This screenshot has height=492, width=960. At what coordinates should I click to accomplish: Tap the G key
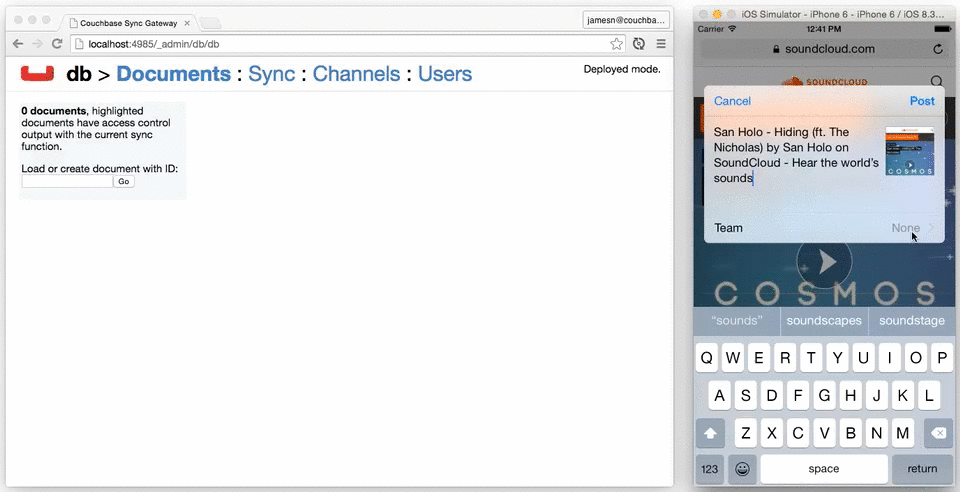click(824, 396)
